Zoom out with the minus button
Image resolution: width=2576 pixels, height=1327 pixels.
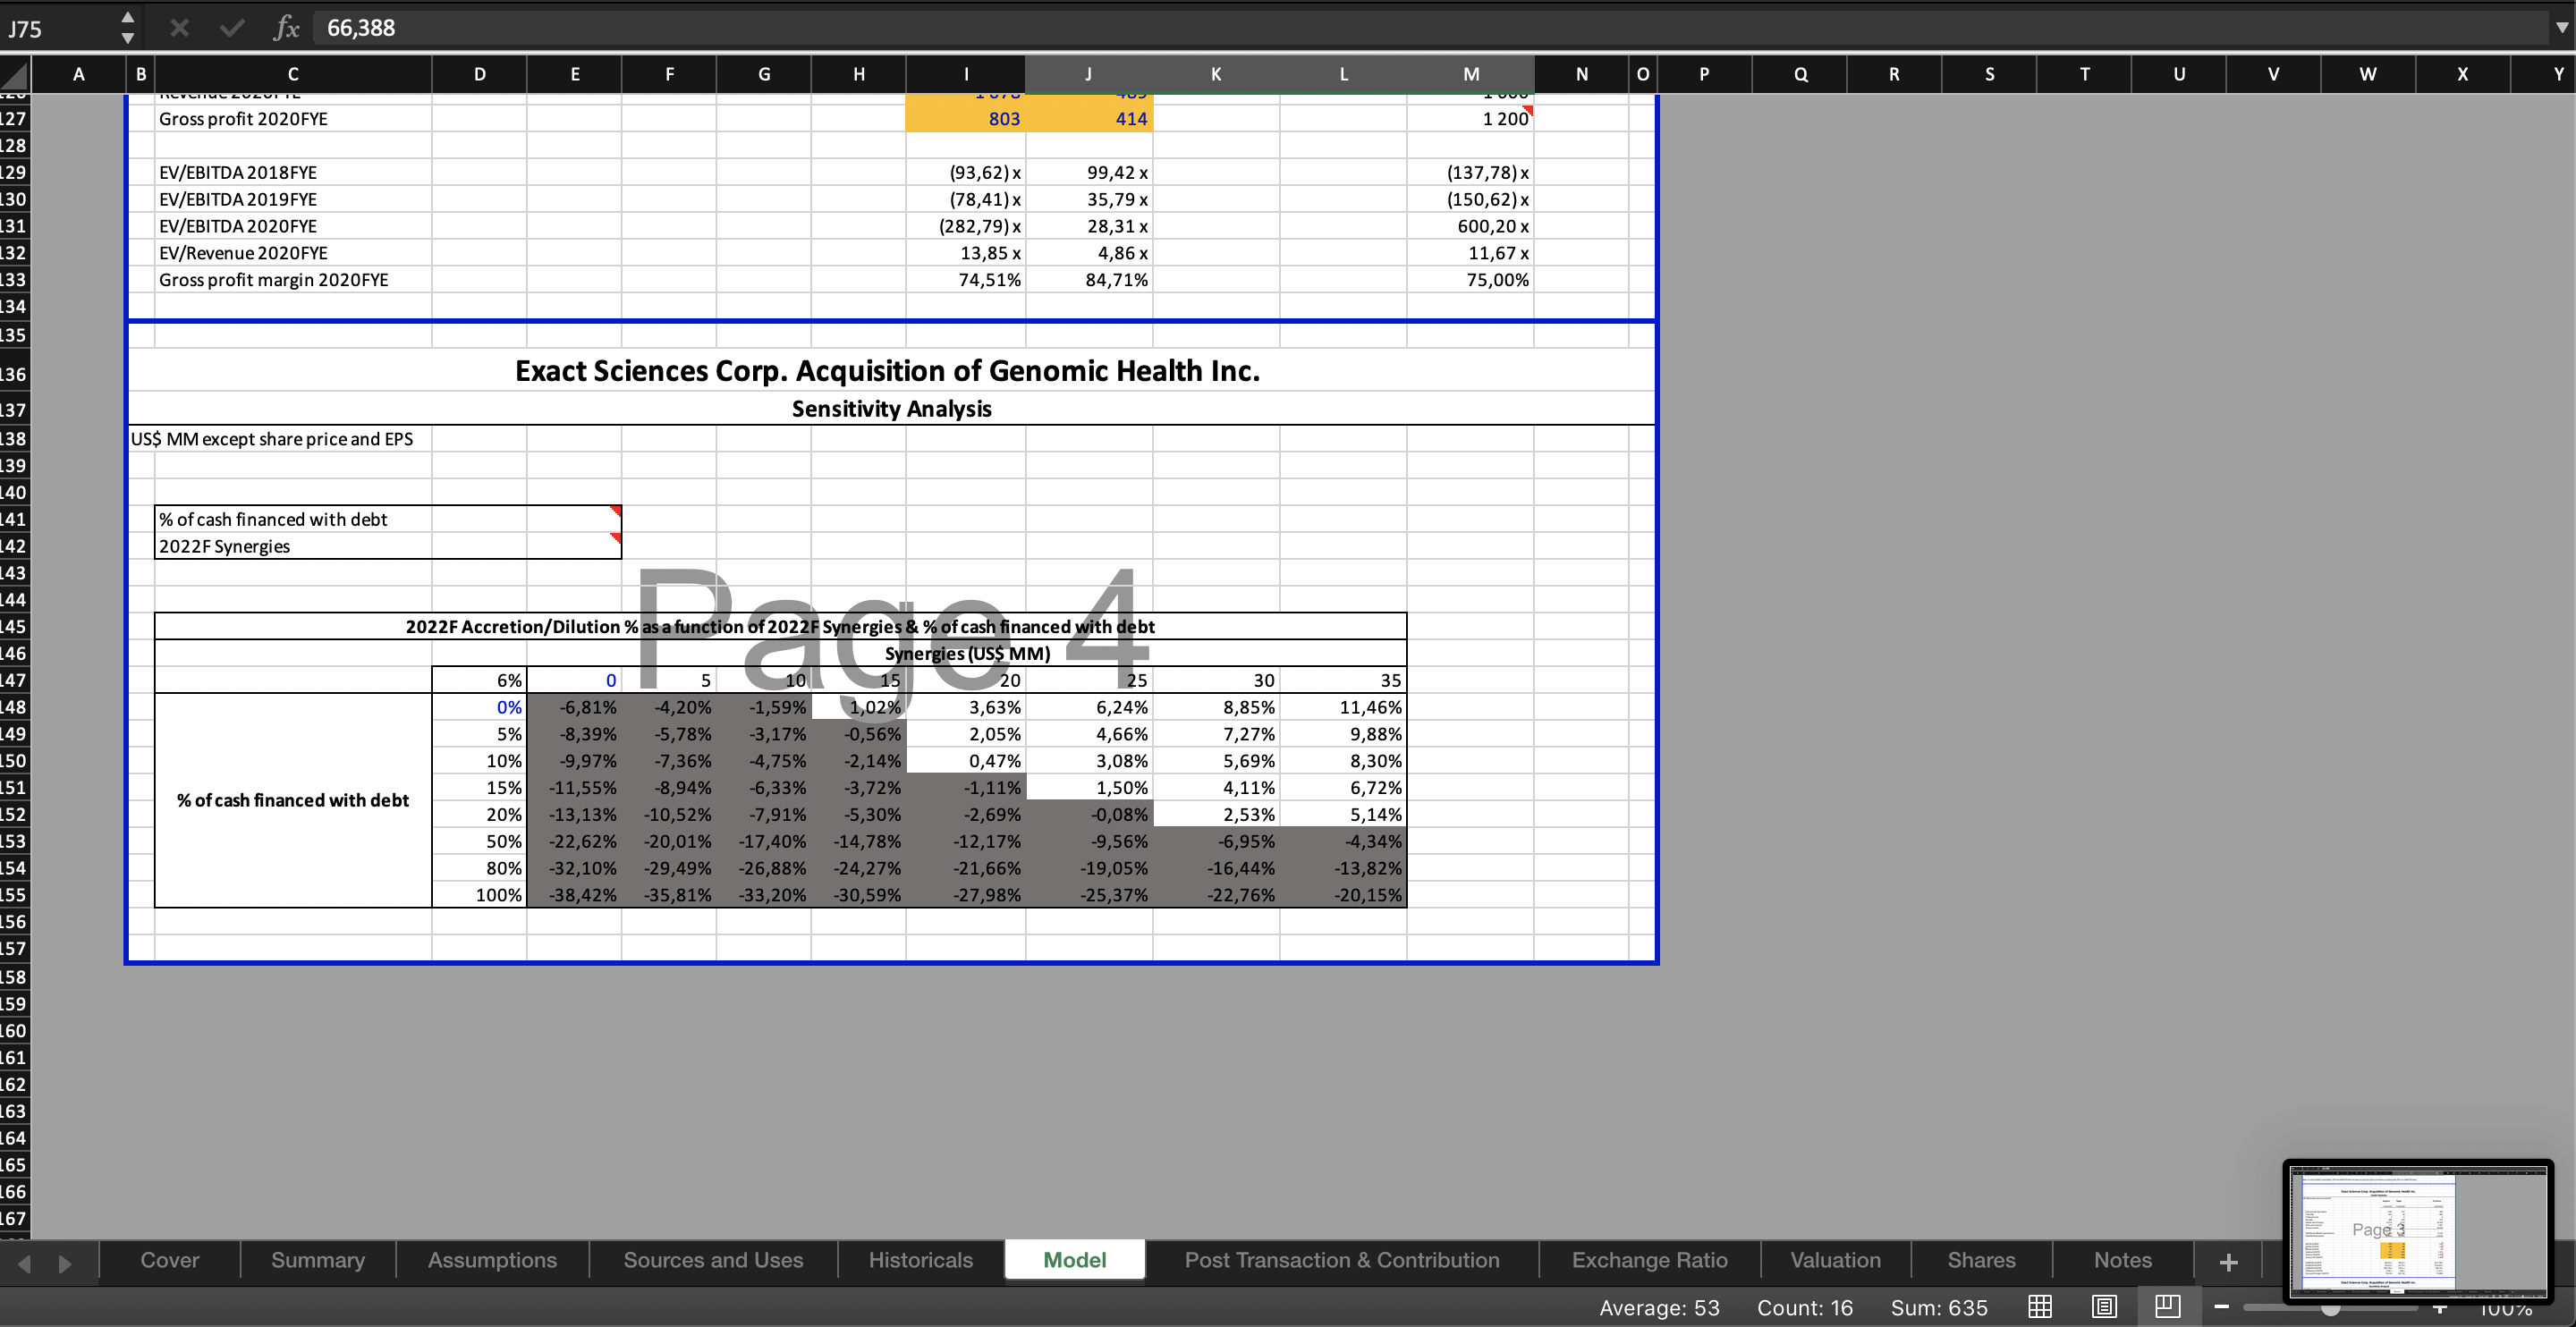(2222, 1306)
